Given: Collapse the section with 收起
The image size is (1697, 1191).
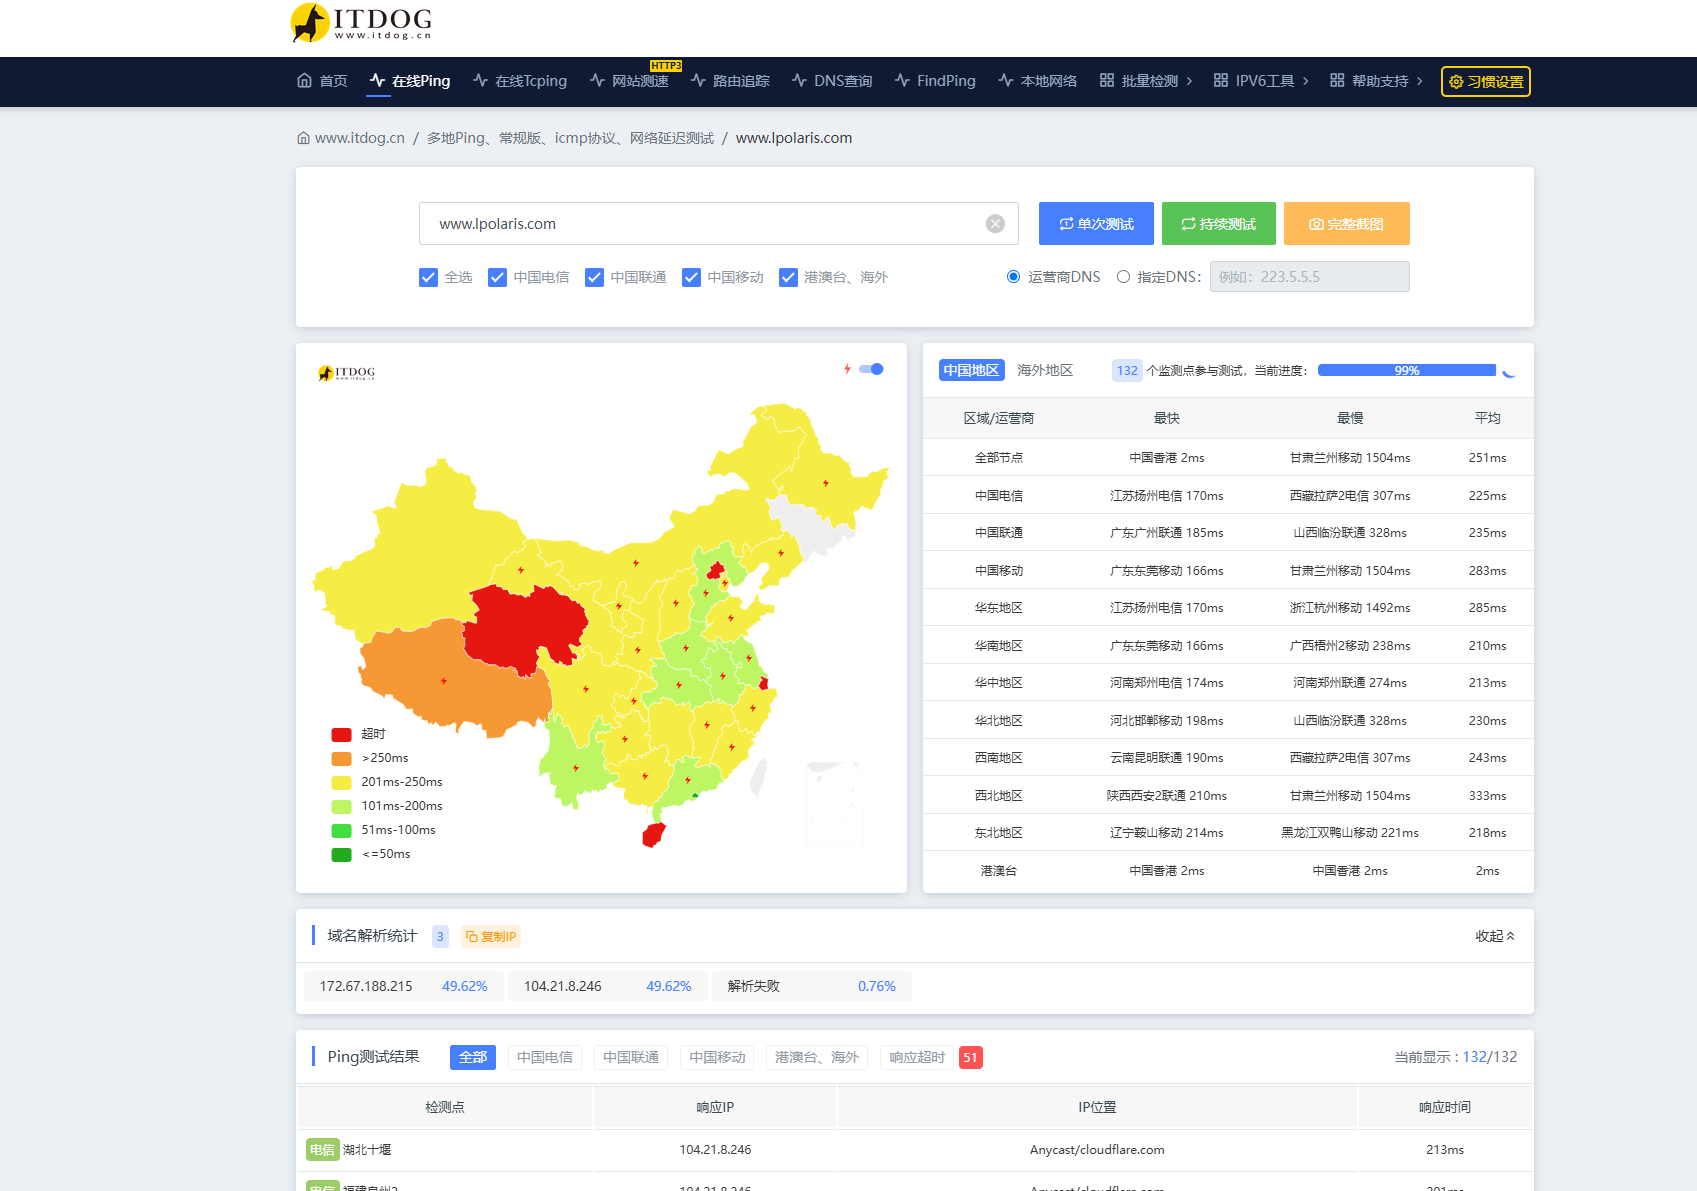Looking at the screenshot, I should (x=1495, y=936).
